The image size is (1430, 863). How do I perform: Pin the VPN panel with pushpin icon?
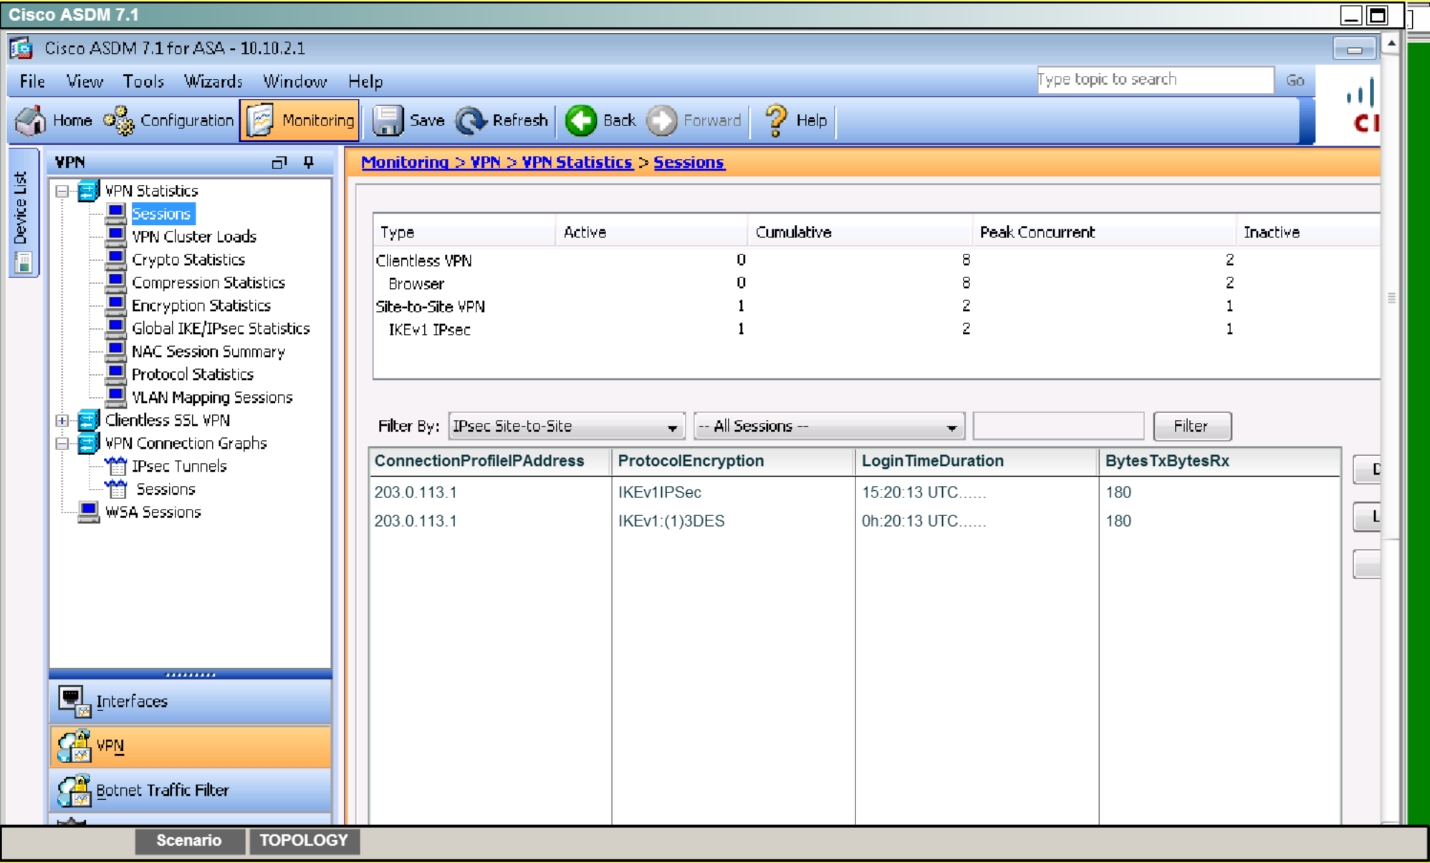point(309,162)
